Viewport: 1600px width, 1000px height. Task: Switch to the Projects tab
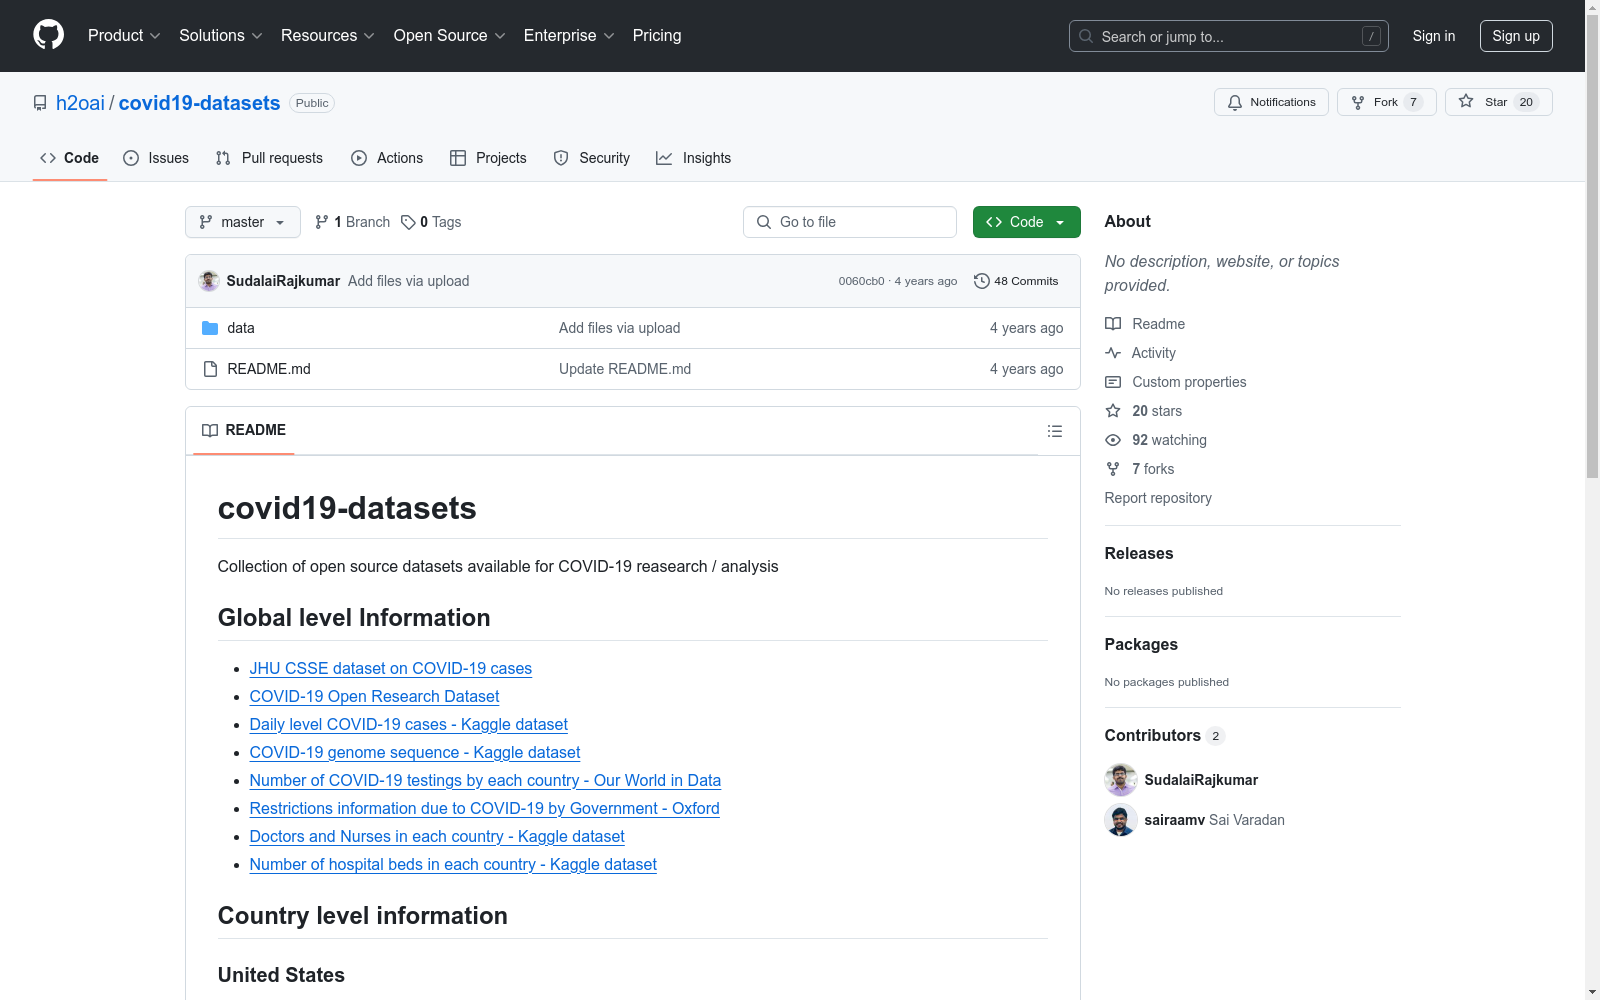point(488,158)
